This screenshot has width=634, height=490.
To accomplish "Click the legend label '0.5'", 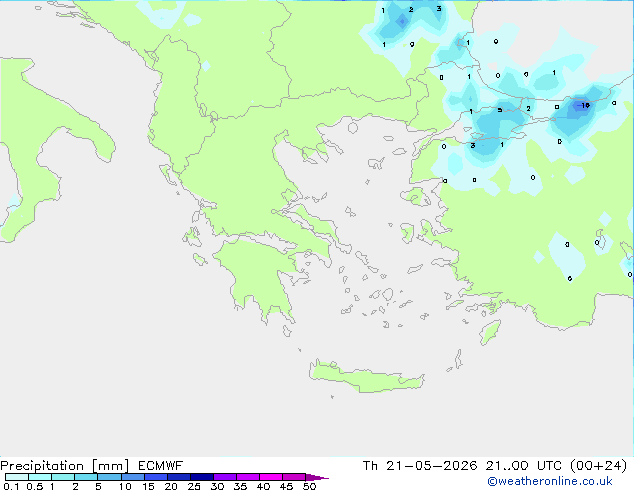I will 34,486.
